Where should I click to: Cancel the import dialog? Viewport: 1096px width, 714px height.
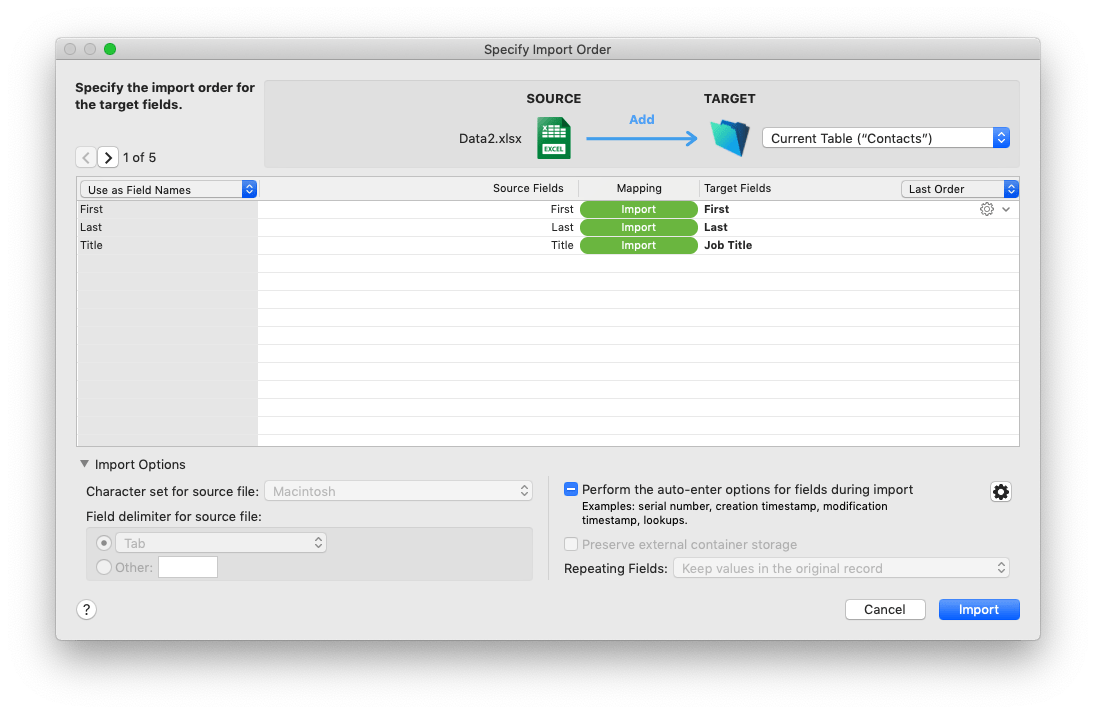point(884,609)
